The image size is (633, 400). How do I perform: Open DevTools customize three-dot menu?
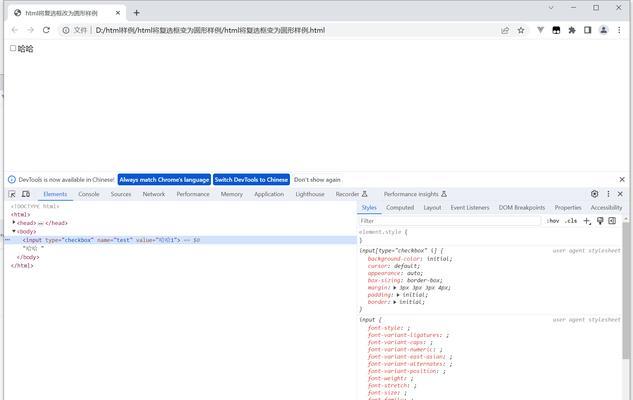point(608,194)
